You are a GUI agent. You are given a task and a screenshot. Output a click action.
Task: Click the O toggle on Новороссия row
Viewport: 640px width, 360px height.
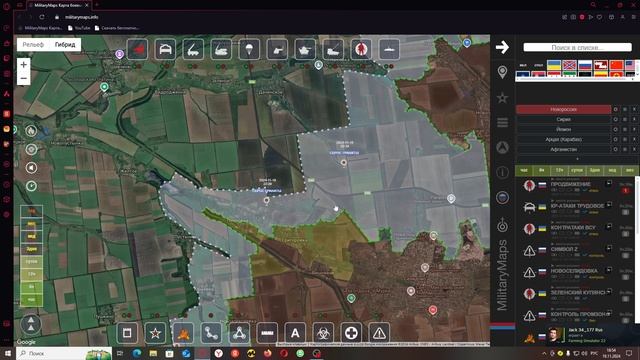(x=616, y=109)
